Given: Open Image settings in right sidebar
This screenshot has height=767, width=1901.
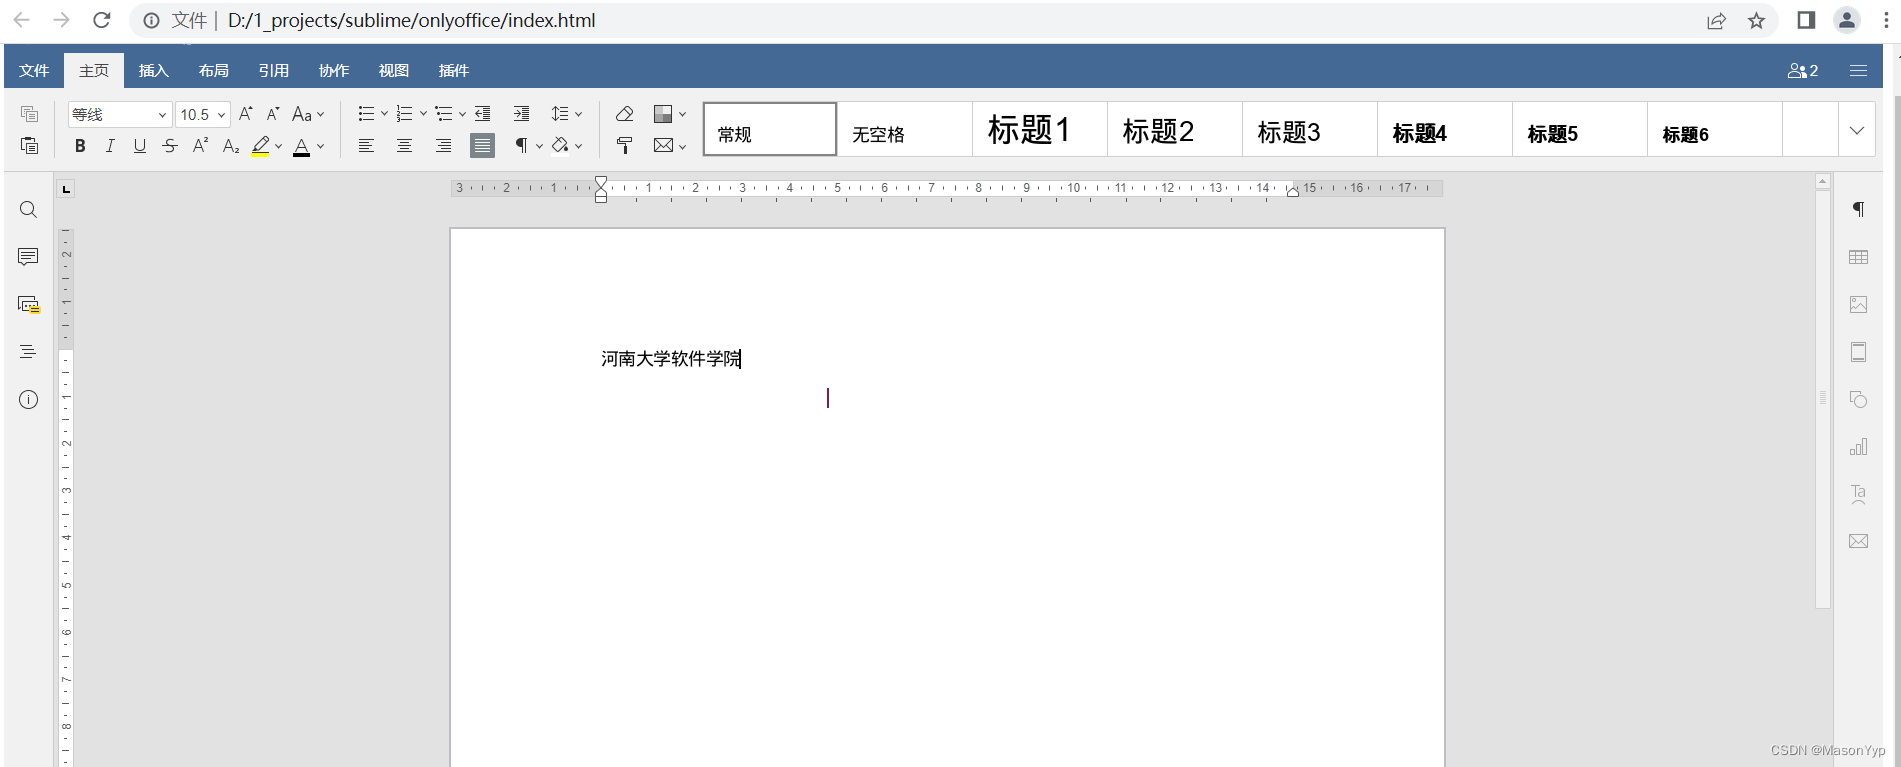Looking at the screenshot, I should pyautogui.click(x=1858, y=305).
